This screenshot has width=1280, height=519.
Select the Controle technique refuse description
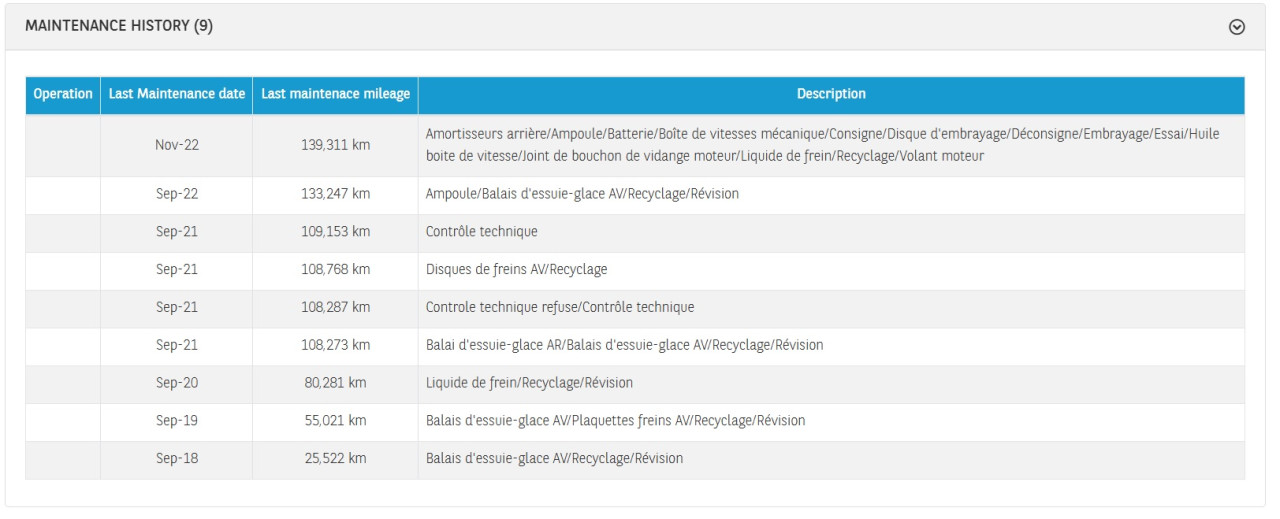click(559, 307)
